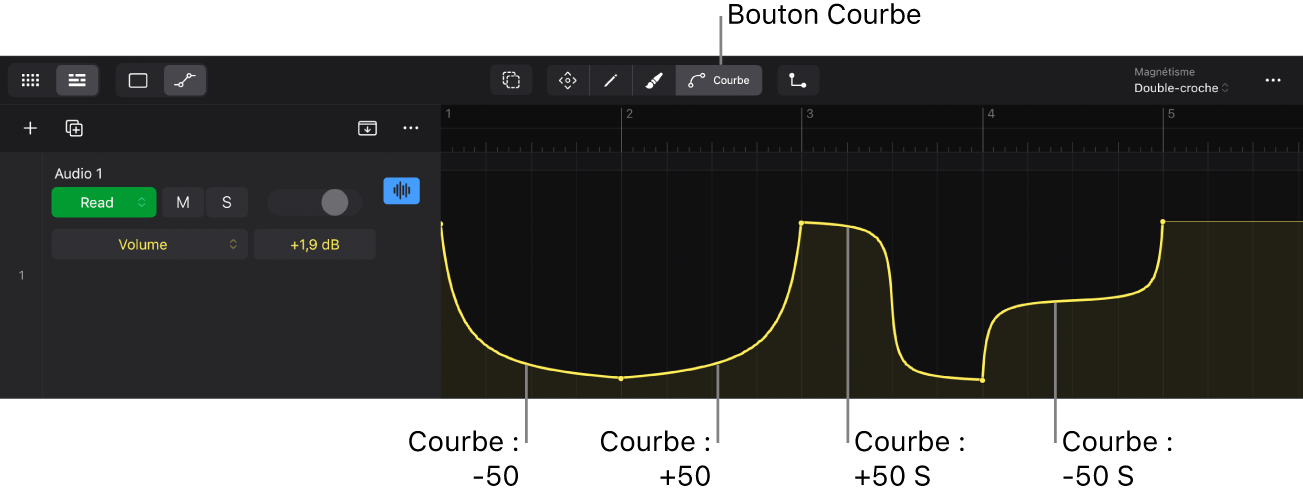
Task: Click the import tray icon in track header
Action: 368,128
